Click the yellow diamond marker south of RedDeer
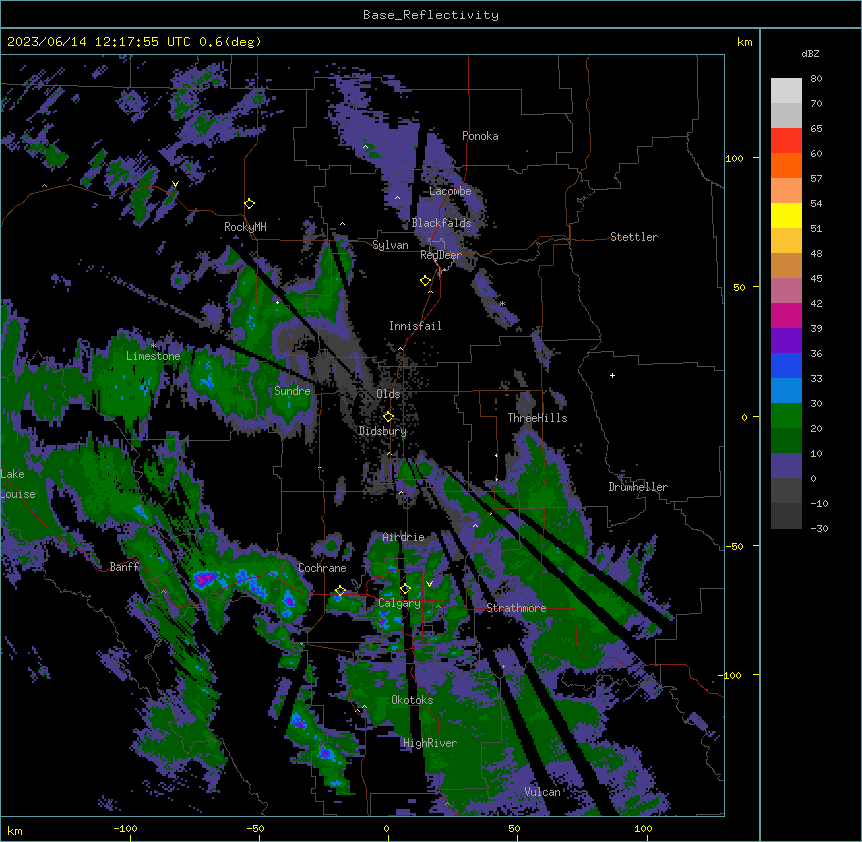 tap(426, 281)
